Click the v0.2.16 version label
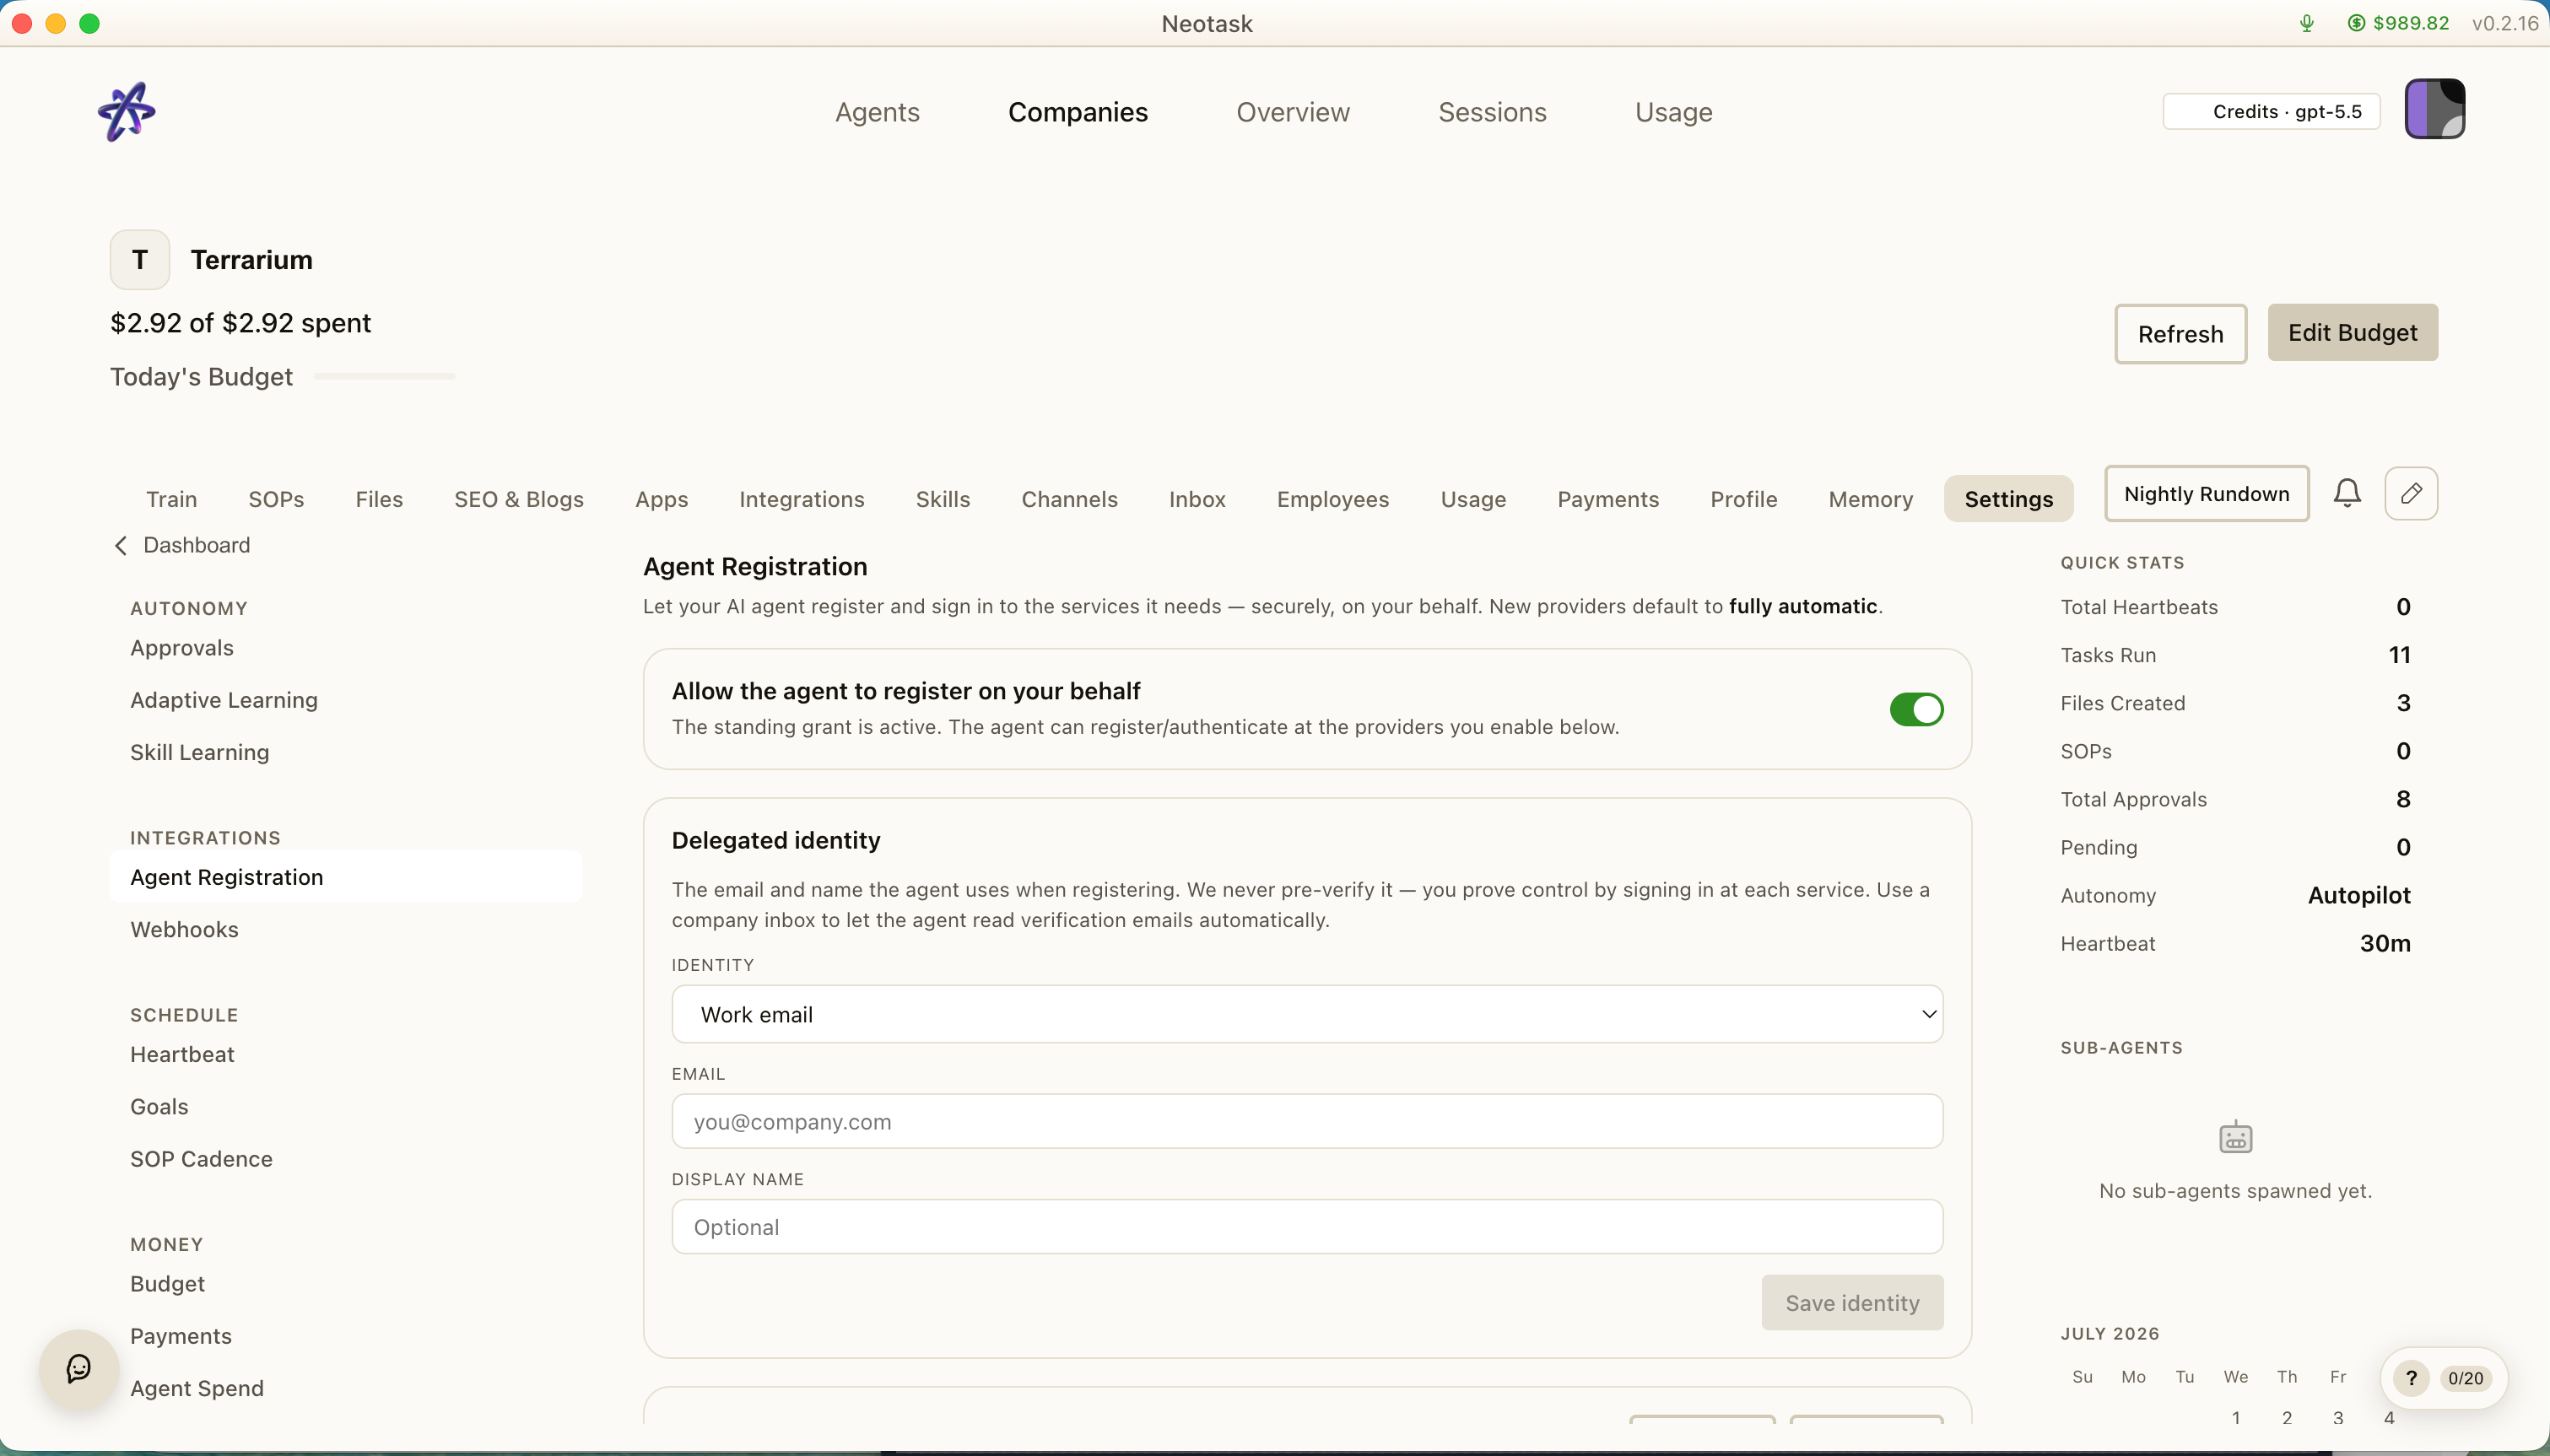 click(2505, 23)
